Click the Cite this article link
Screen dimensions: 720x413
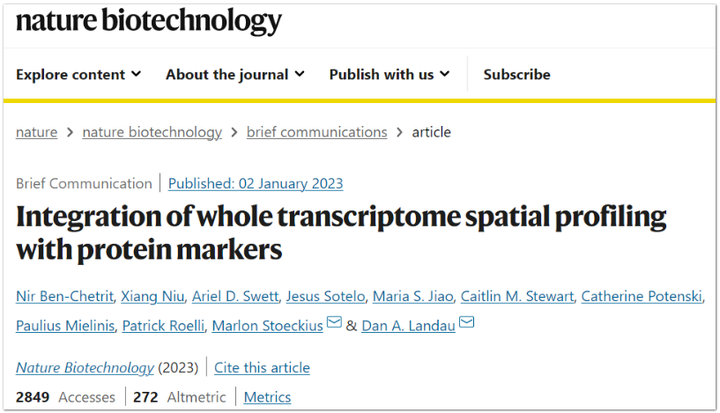click(x=263, y=367)
